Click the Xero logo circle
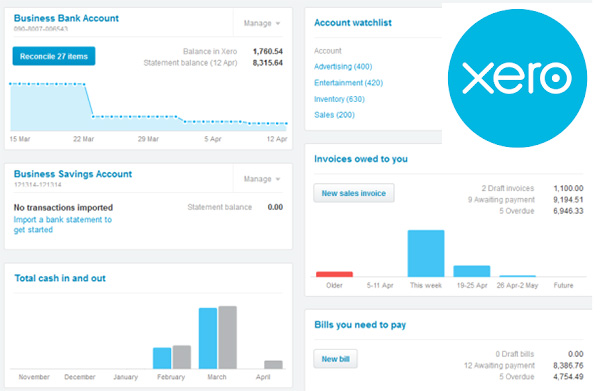Viewport: 600px width, 391px height. tap(517, 78)
